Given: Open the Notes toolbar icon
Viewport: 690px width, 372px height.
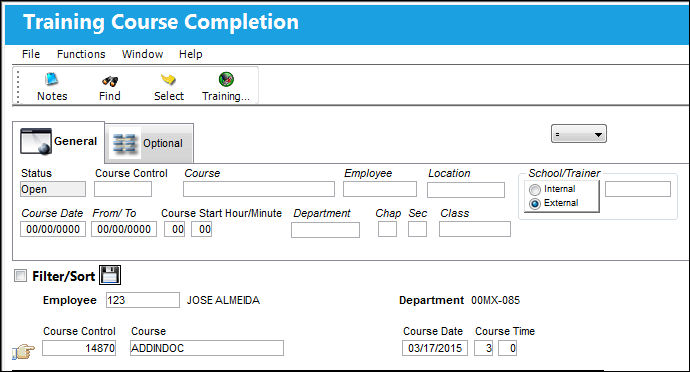Looking at the screenshot, I should (52, 80).
